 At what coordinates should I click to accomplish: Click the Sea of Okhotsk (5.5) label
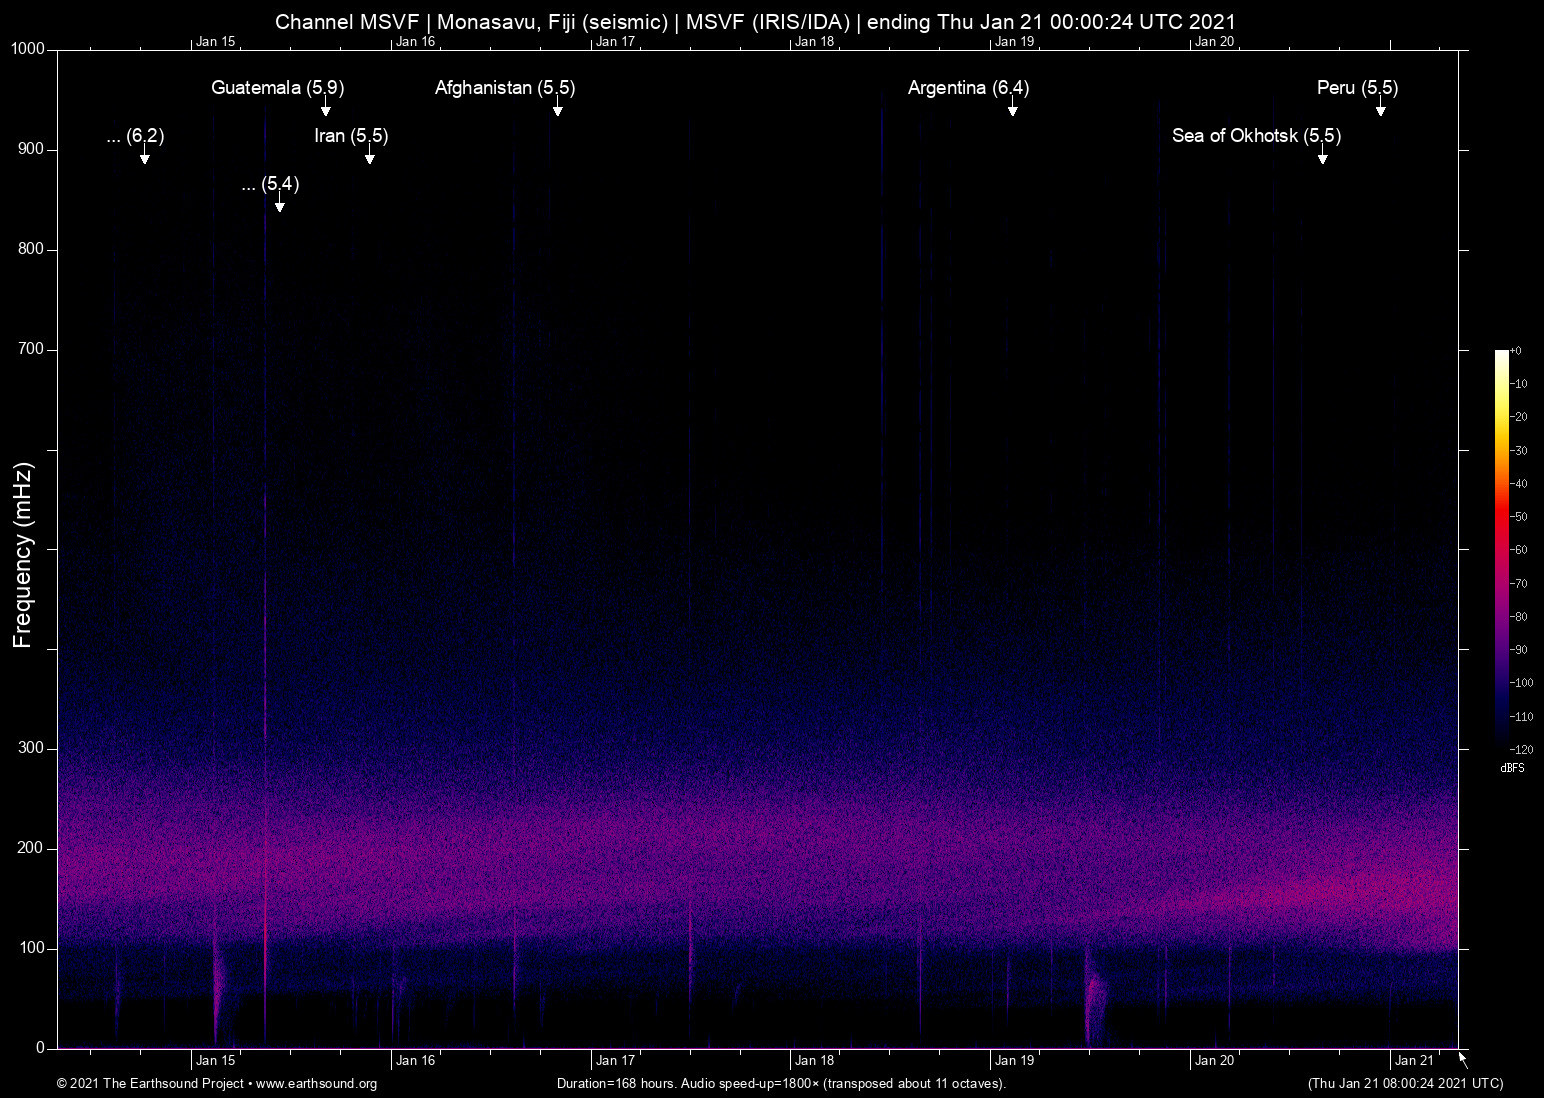coord(1257,136)
